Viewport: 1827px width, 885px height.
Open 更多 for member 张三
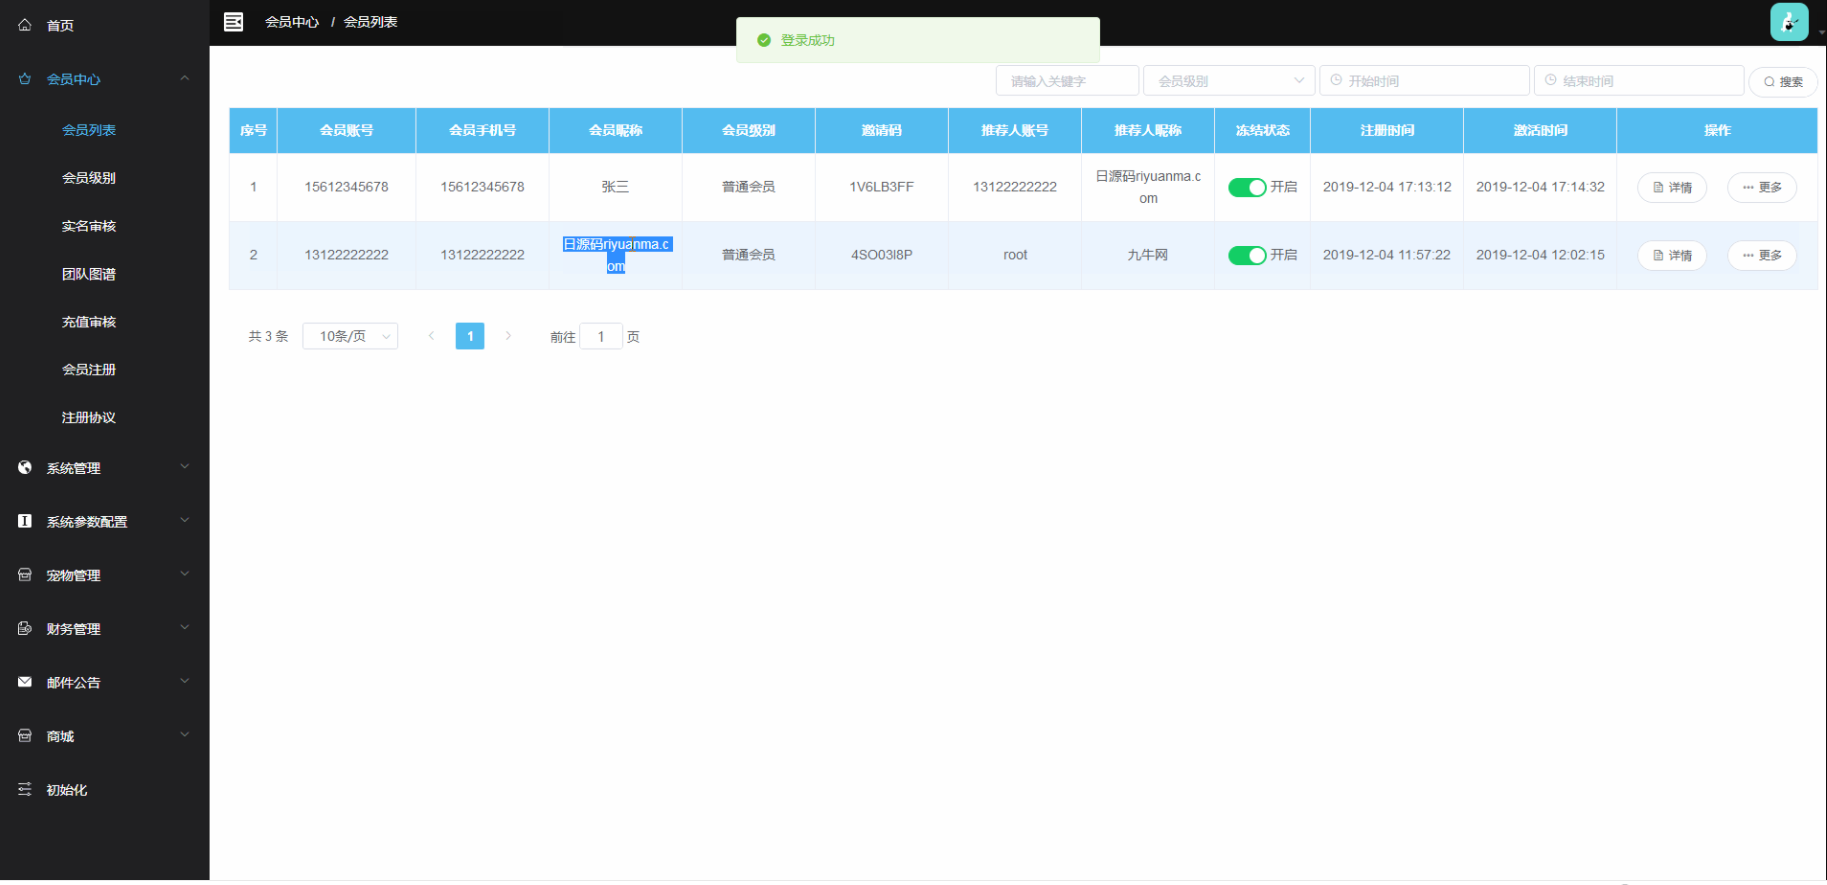(1762, 187)
